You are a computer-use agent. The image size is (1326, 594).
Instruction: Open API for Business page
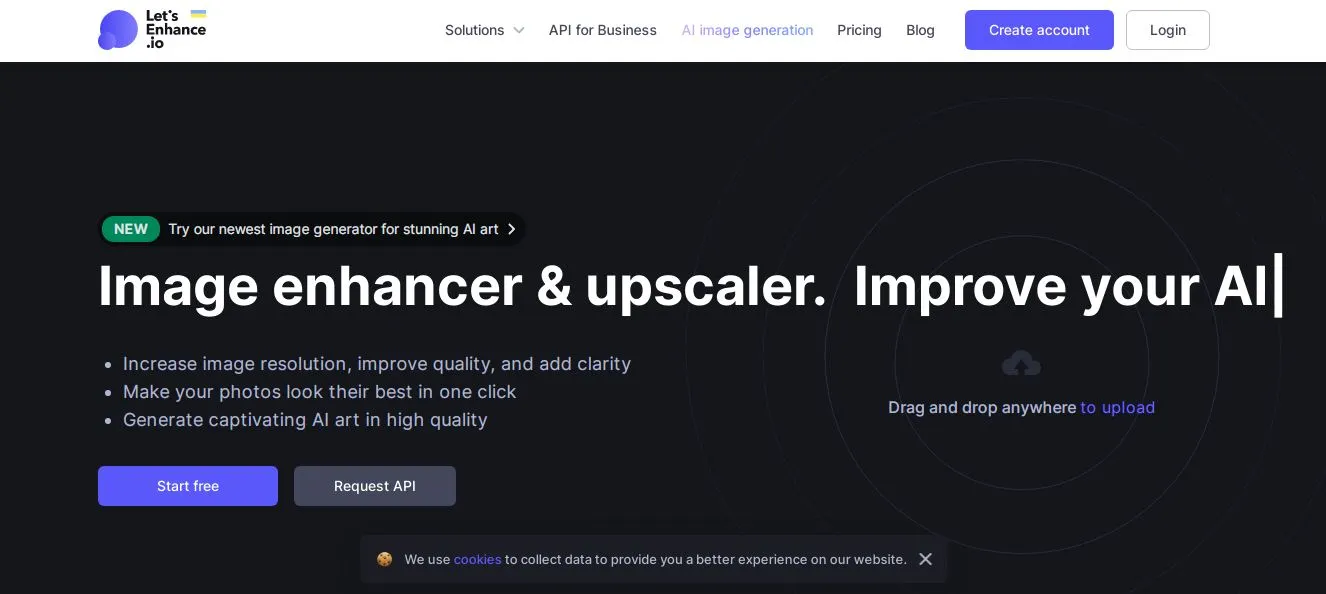click(603, 30)
